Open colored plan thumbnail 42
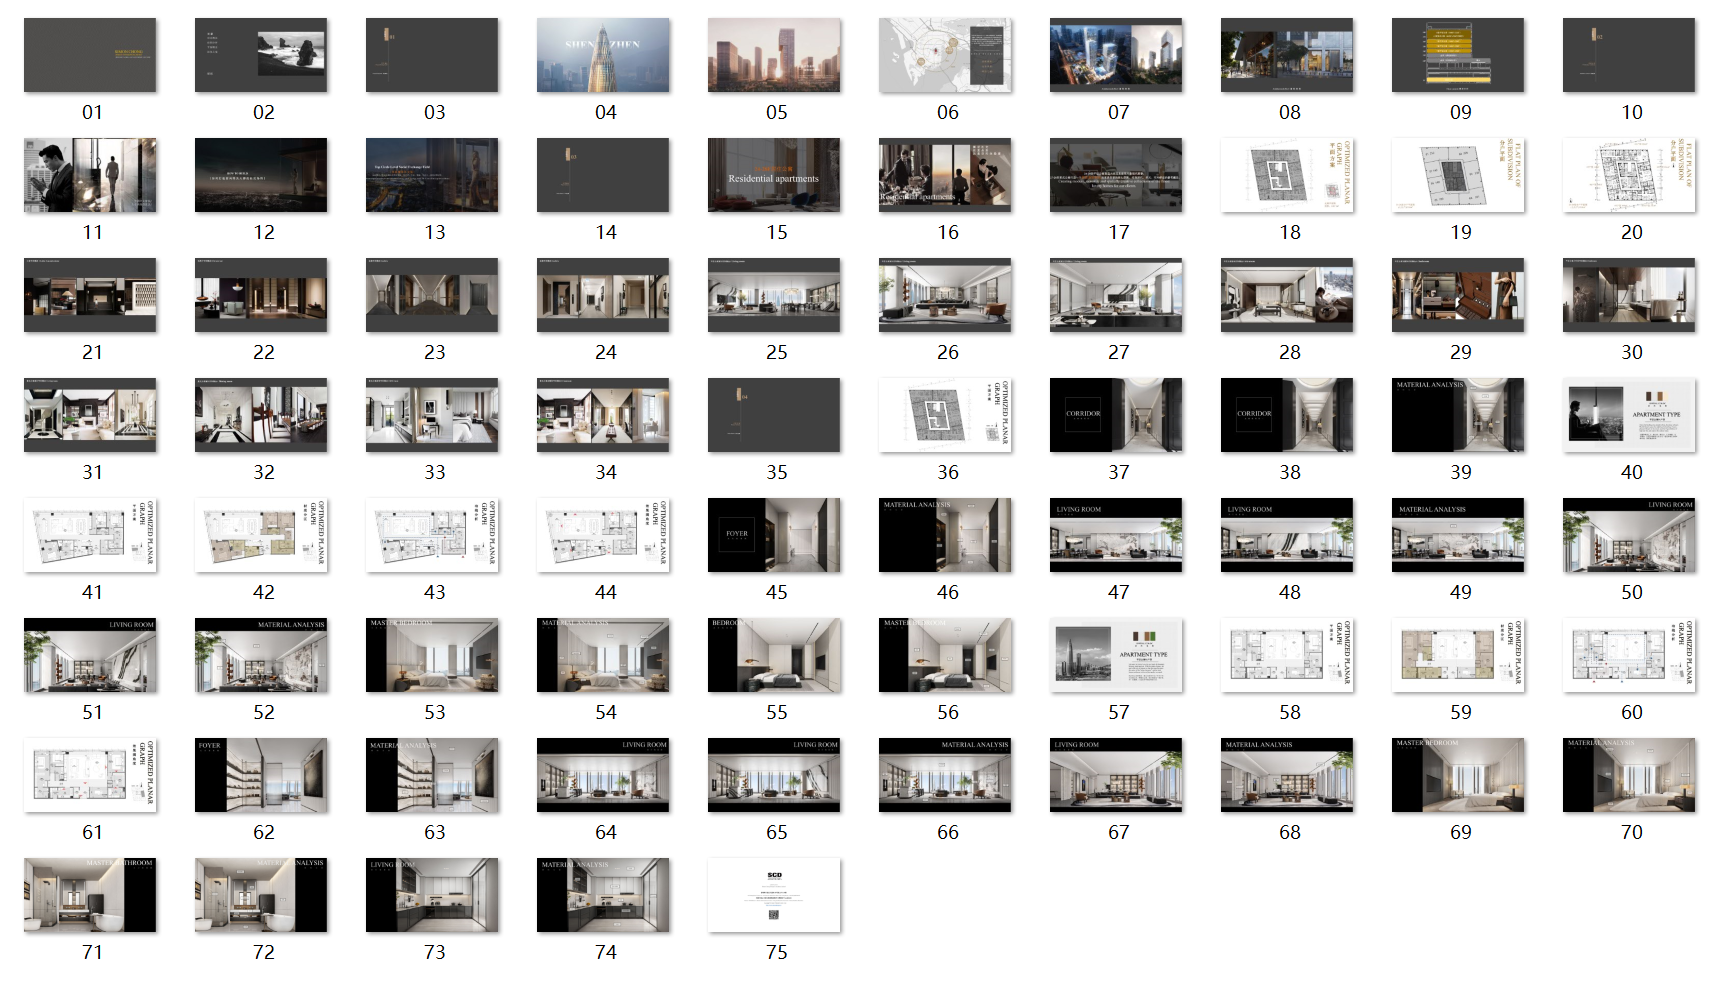 click(261, 535)
